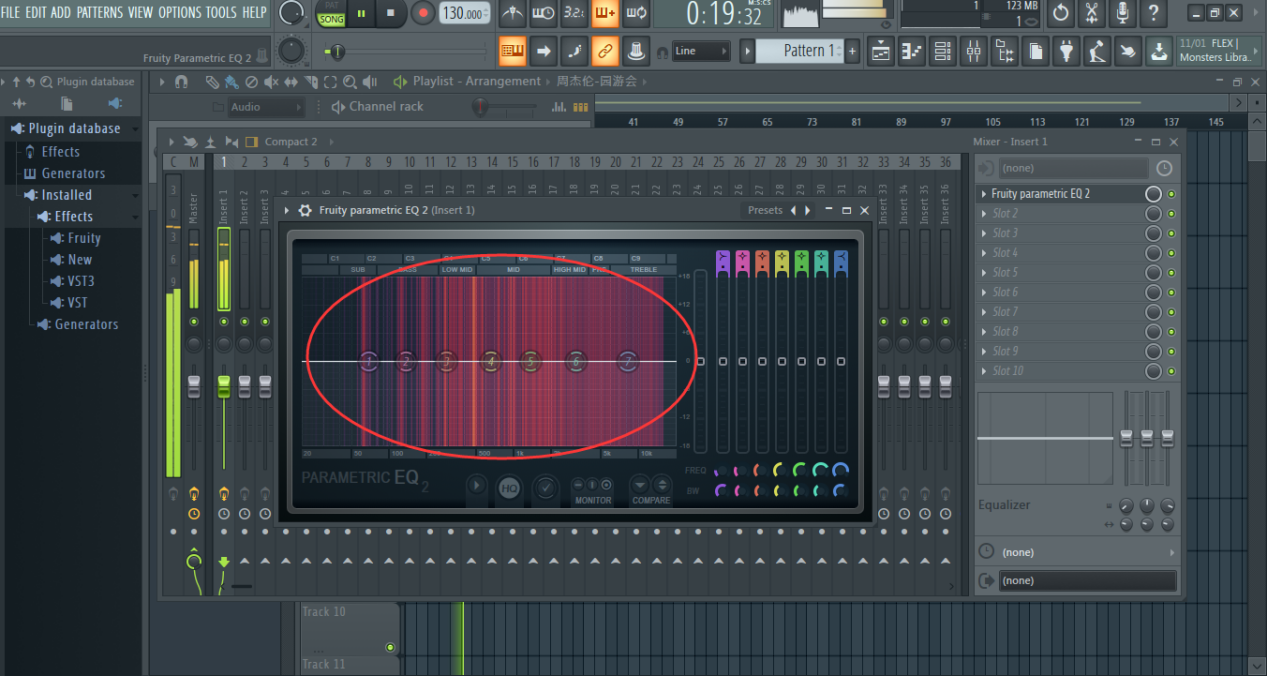Open the Piano roll from toolbar

(x=911, y=50)
